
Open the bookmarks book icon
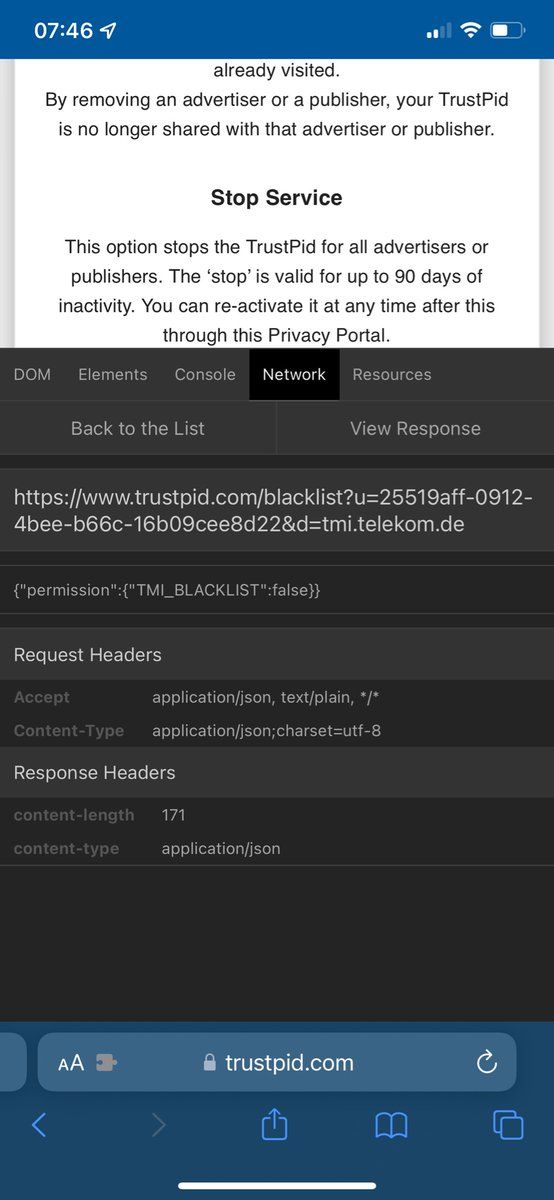(x=391, y=1126)
